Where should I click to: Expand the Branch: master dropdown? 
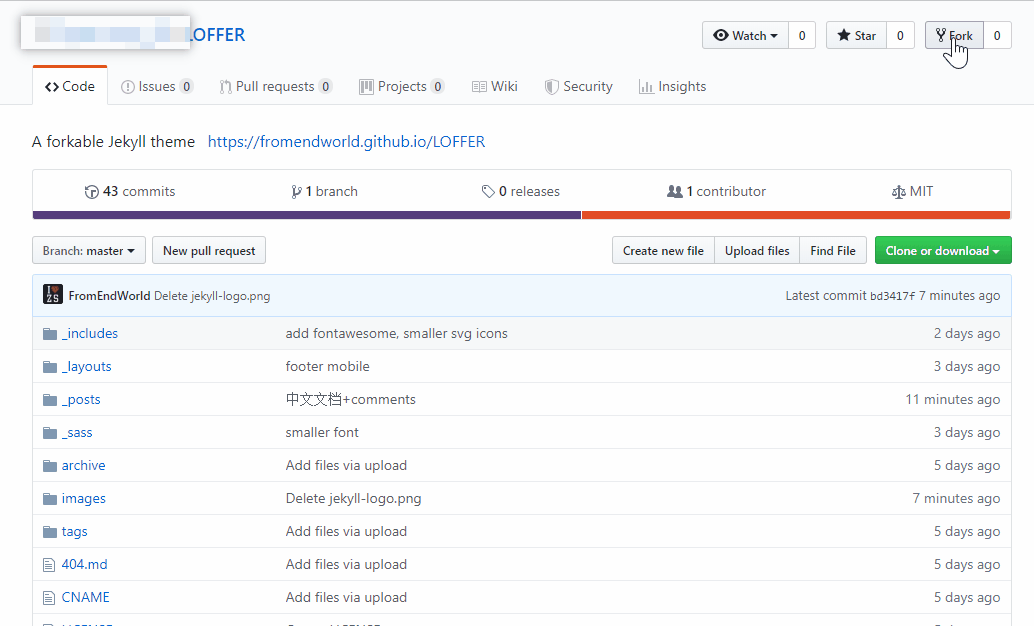(x=89, y=251)
